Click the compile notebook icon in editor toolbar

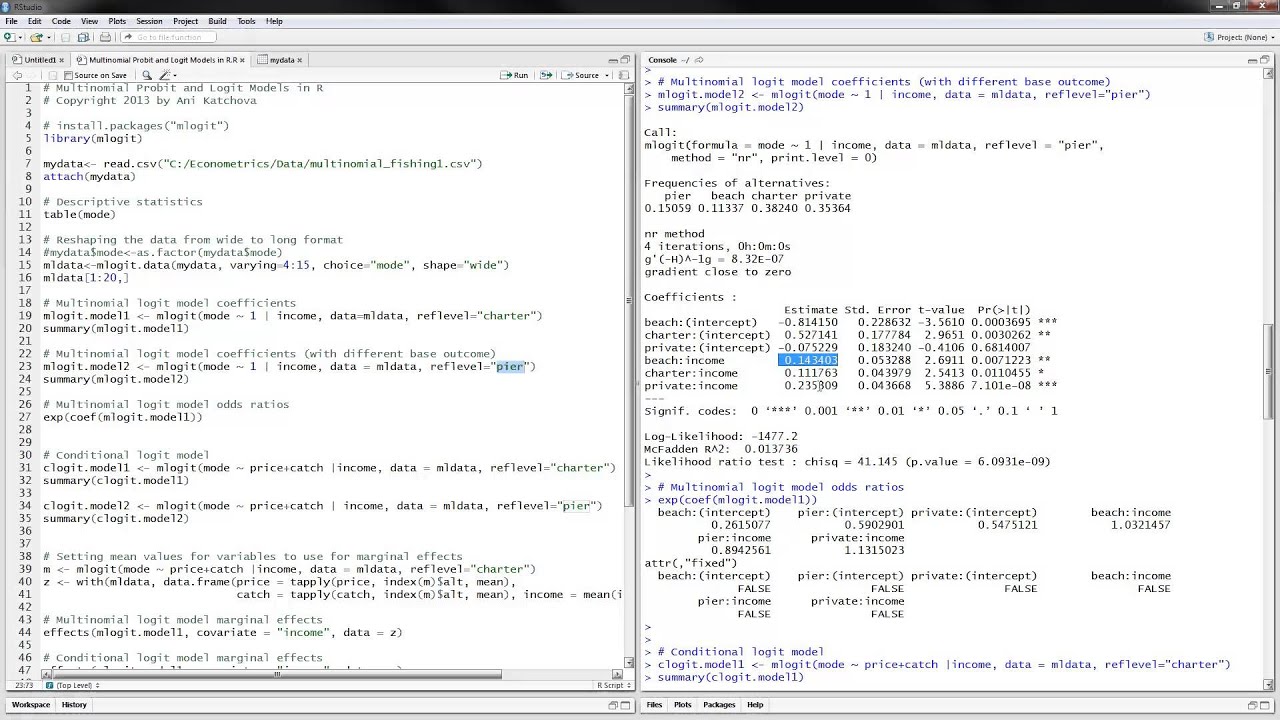coord(624,75)
